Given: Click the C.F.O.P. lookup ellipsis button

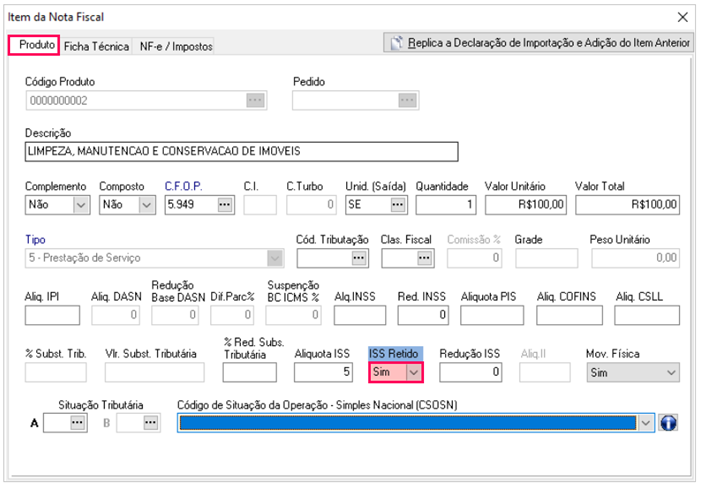Looking at the screenshot, I should pos(224,204).
